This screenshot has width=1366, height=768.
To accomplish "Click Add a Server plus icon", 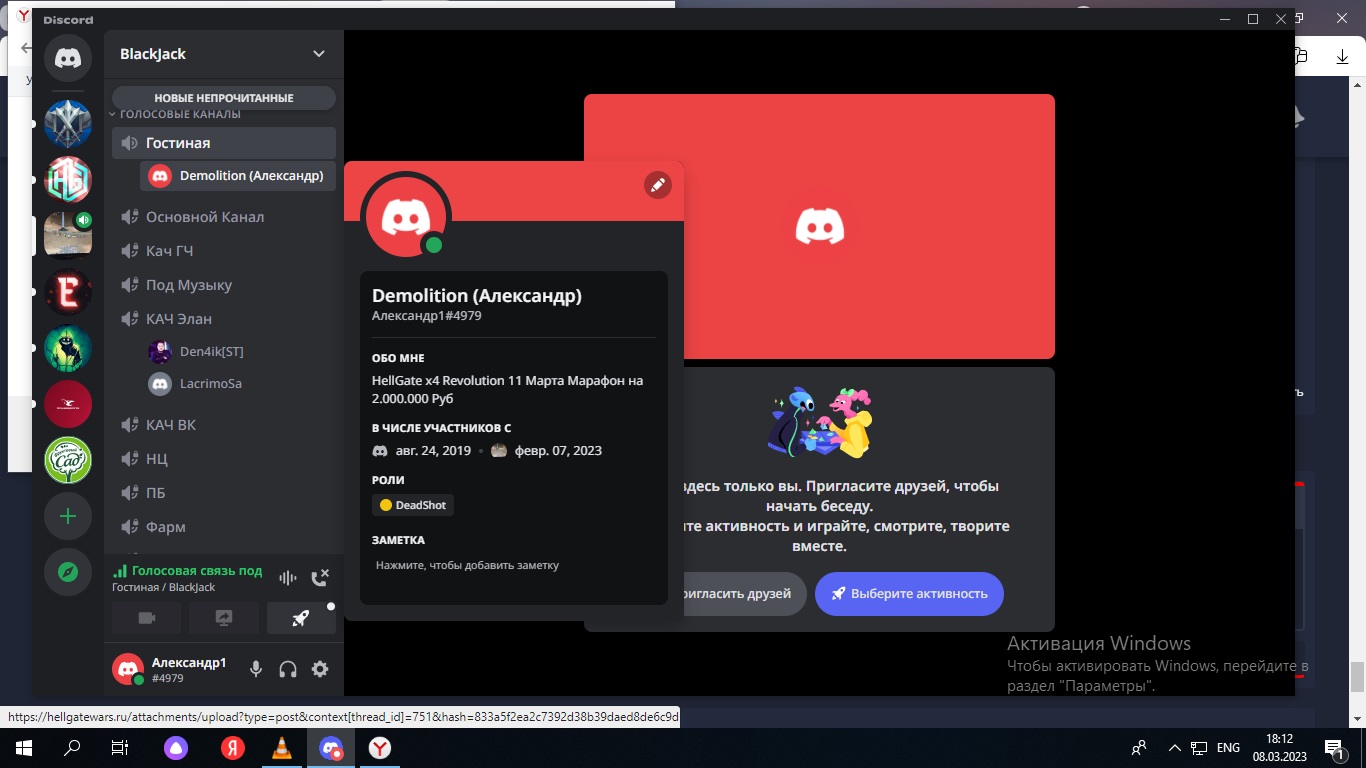I will point(68,516).
